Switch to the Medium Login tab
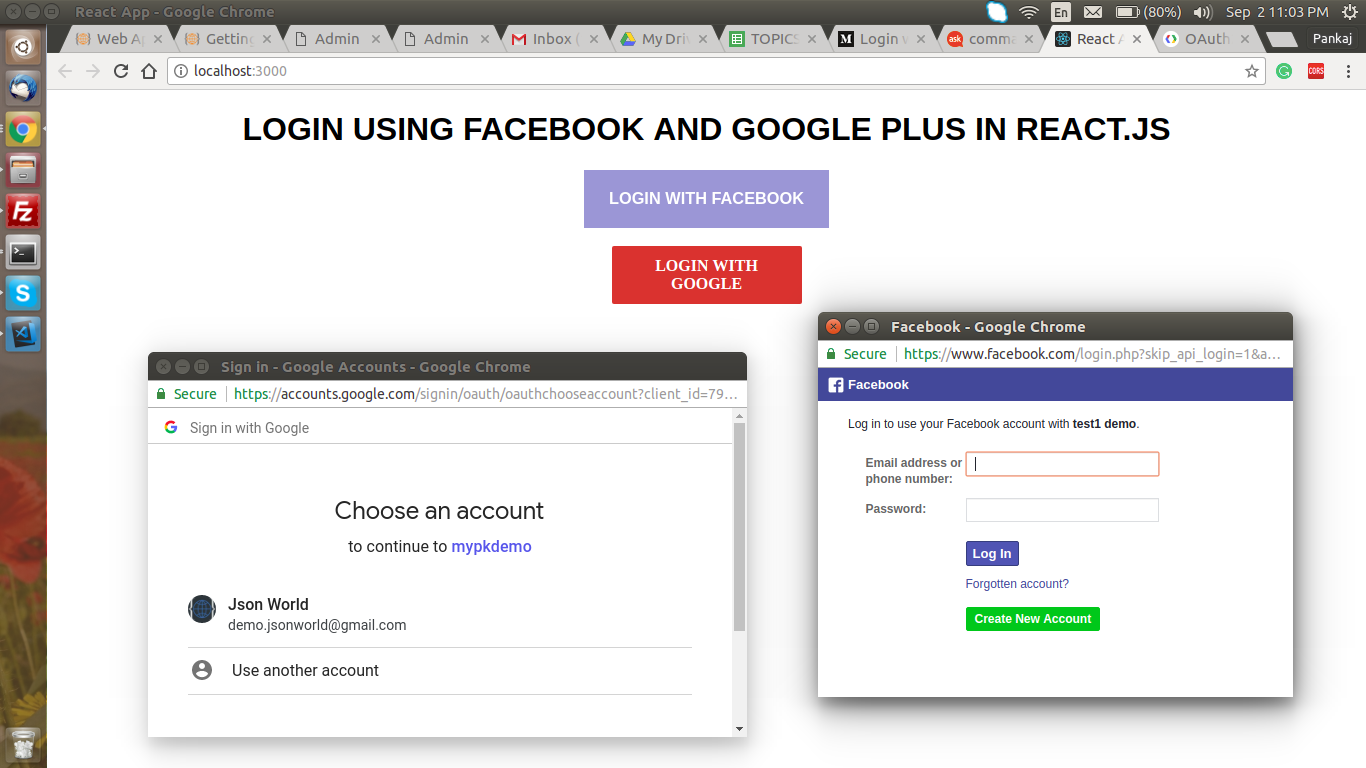The height and width of the screenshot is (768, 1366). 882,39
